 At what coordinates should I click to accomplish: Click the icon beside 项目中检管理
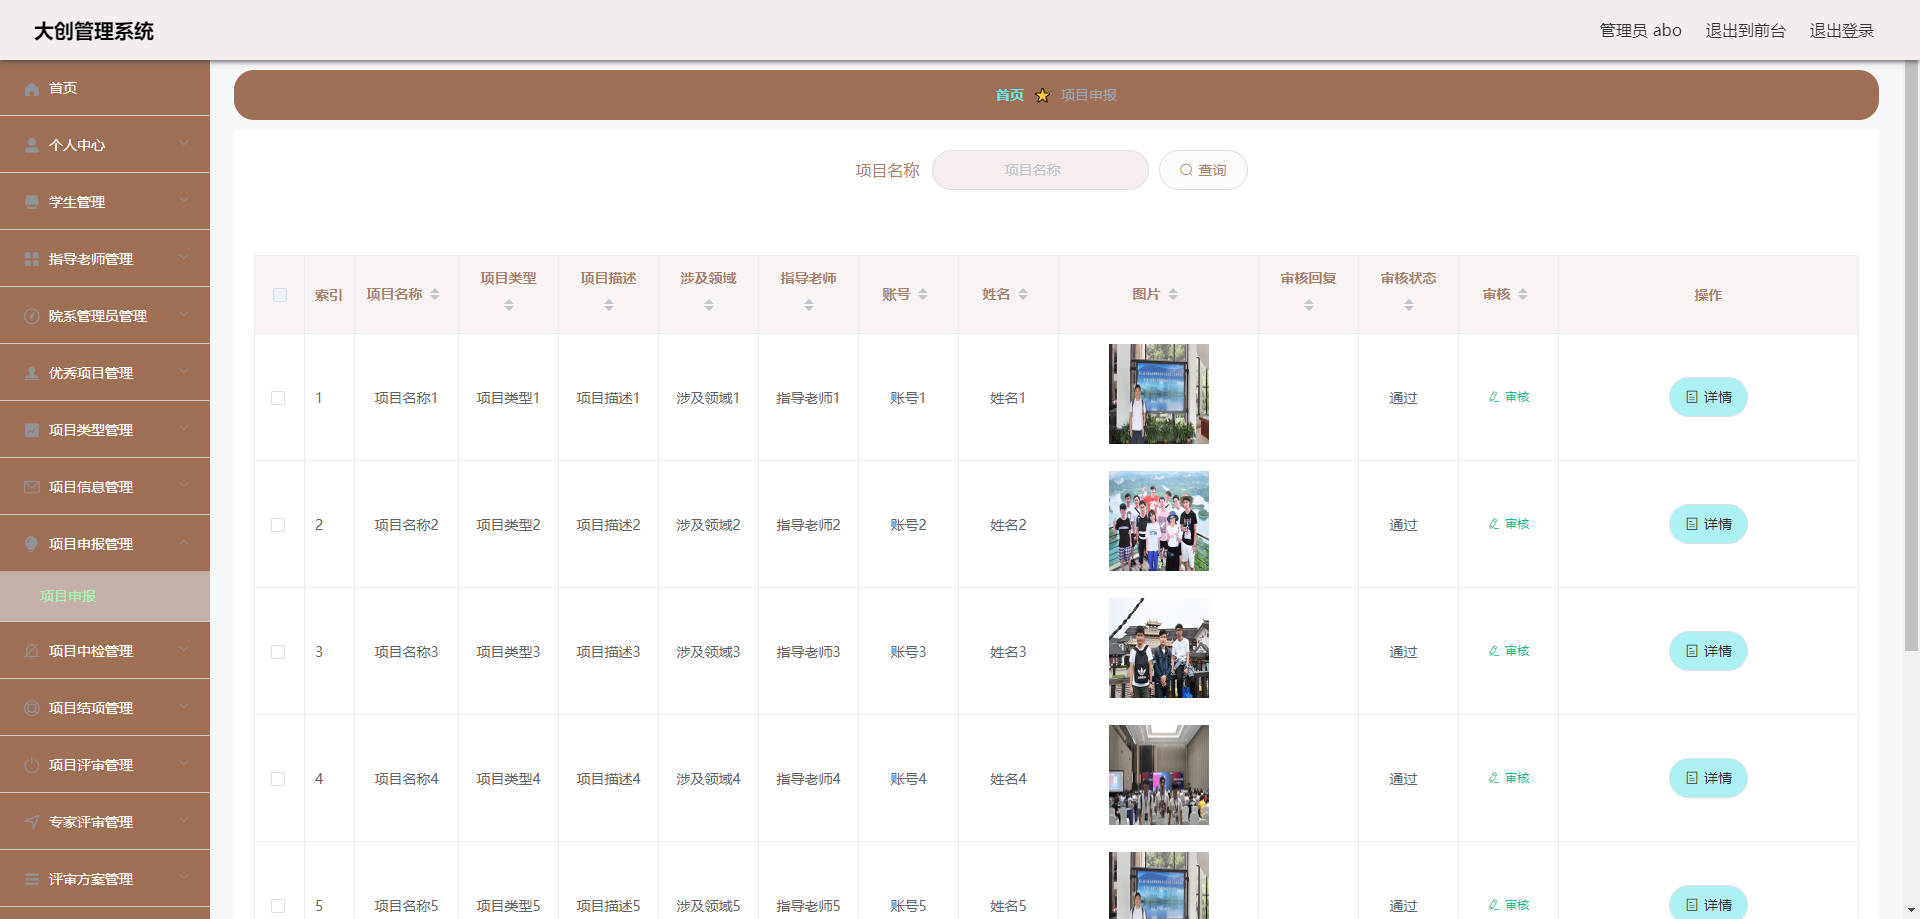click(32, 652)
